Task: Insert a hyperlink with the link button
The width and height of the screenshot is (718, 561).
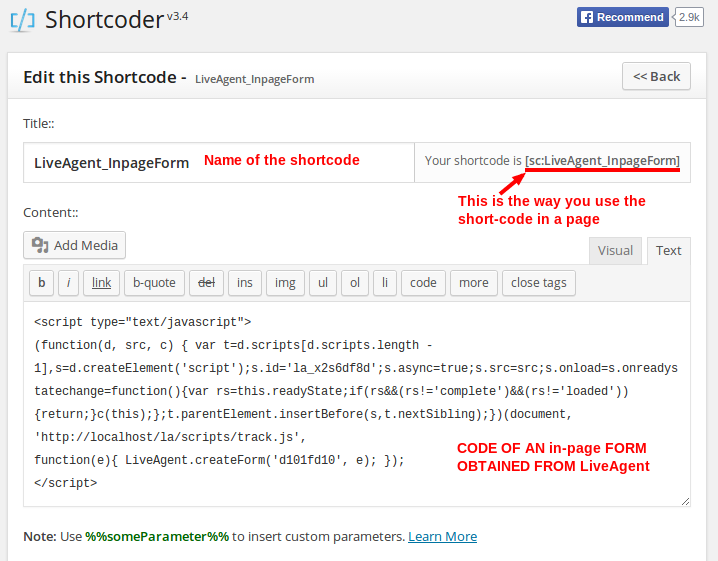Action: coord(101,283)
